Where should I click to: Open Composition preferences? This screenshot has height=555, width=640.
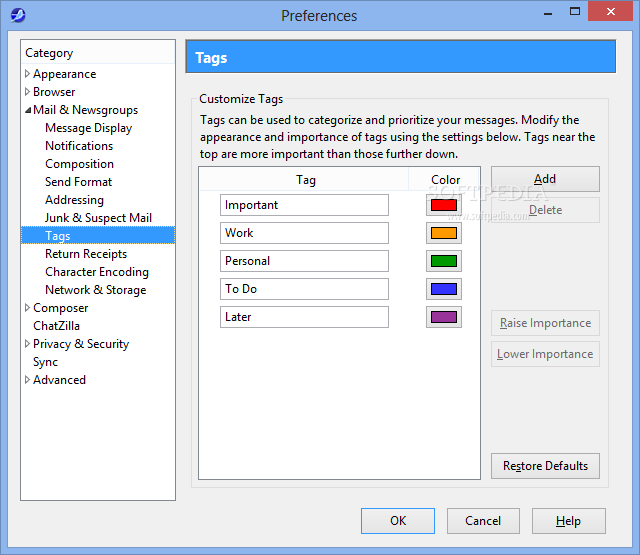tap(79, 164)
